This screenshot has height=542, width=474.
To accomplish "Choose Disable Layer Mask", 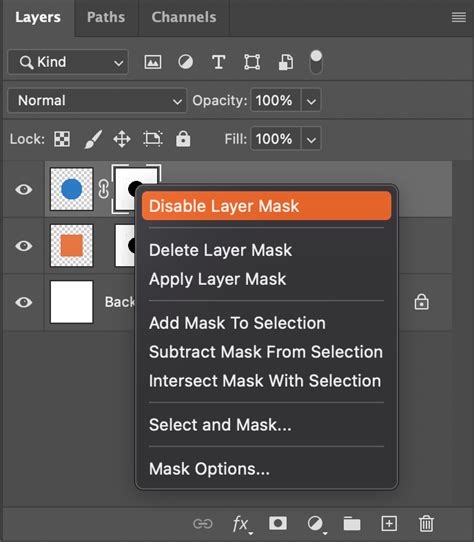I will (x=266, y=206).
